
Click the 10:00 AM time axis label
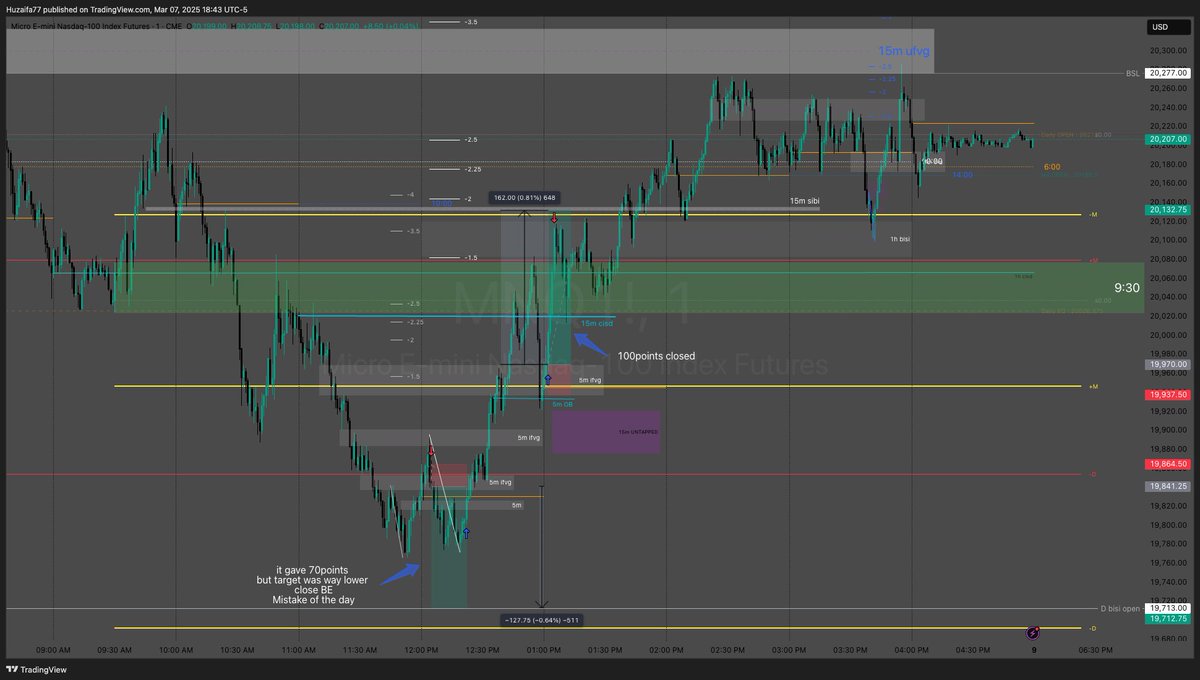[176, 650]
